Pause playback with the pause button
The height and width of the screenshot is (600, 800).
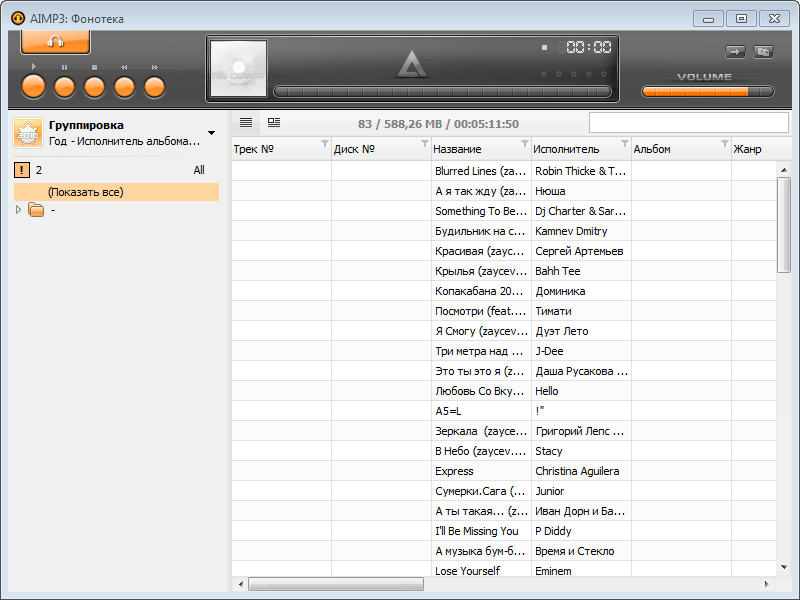point(64,87)
